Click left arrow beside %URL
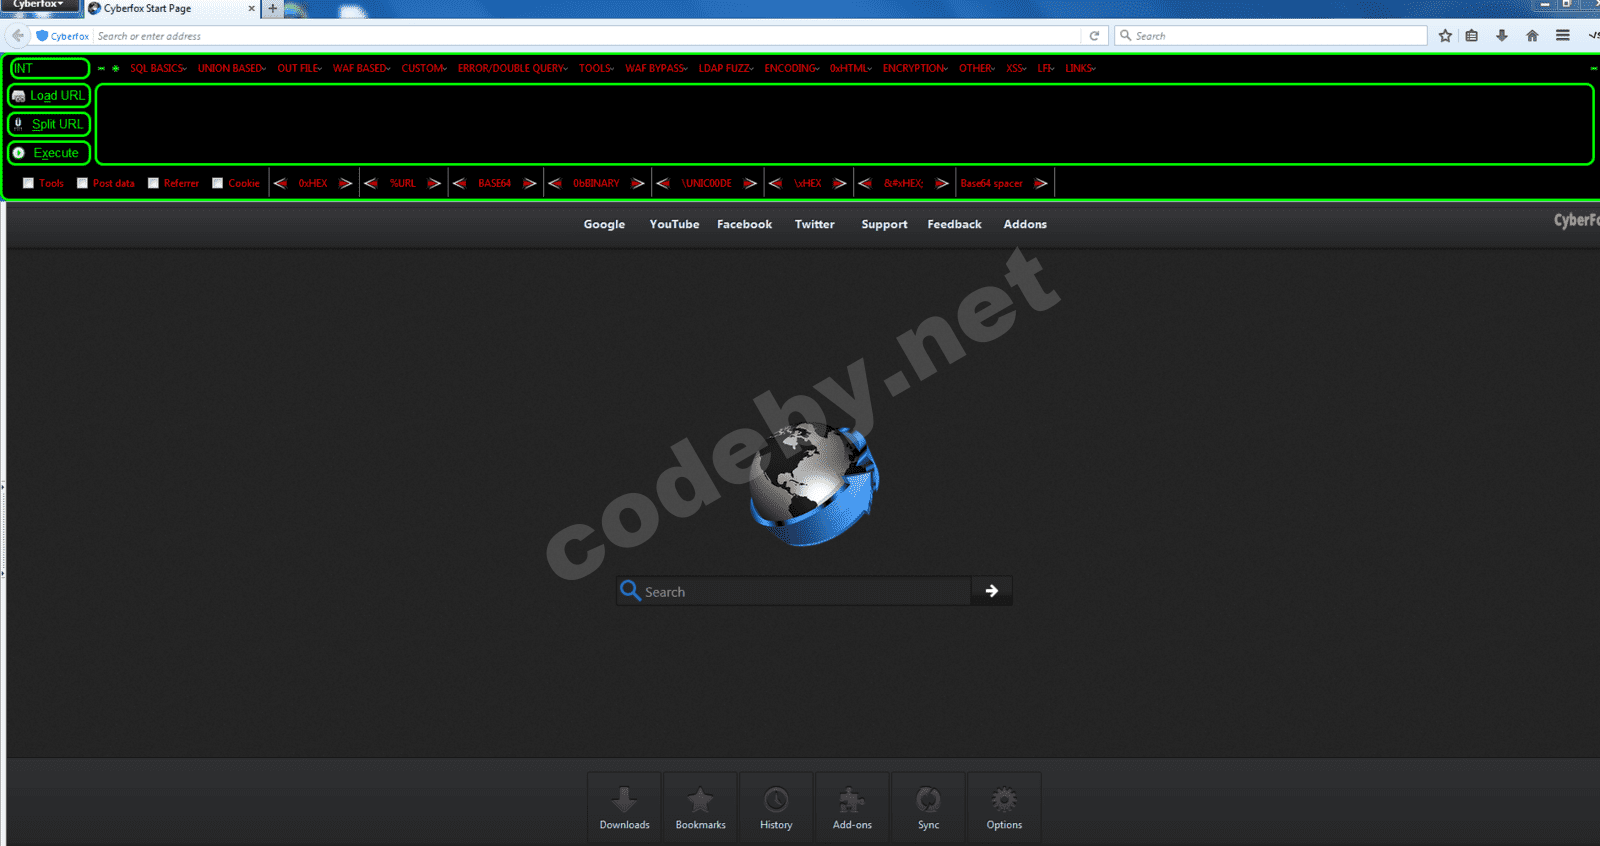 click(370, 183)
